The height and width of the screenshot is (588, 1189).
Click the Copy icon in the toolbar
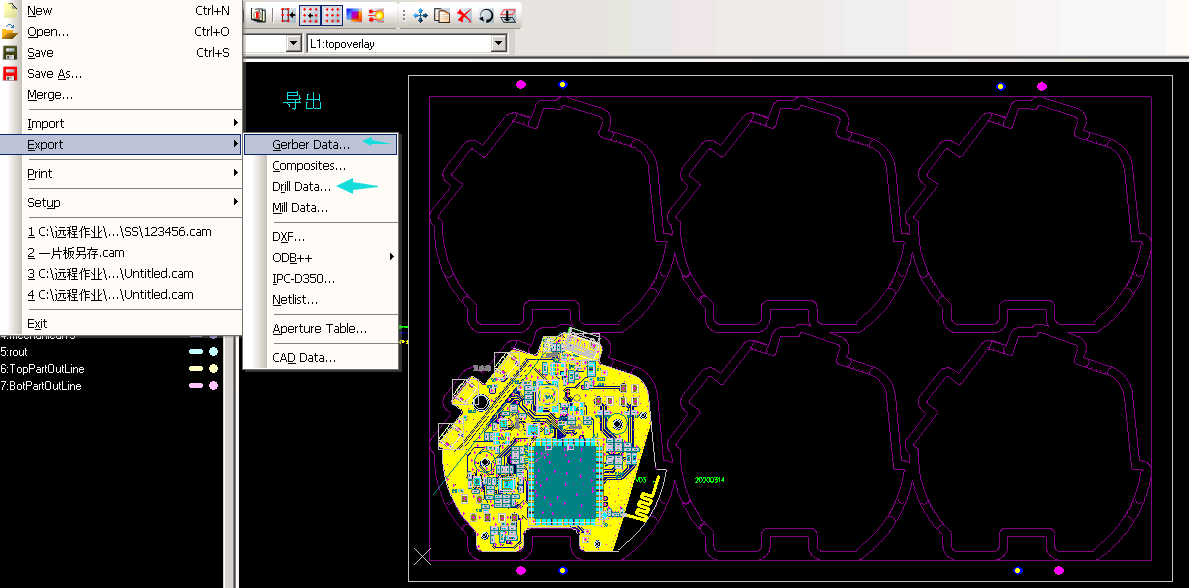[x=443, y=16]
